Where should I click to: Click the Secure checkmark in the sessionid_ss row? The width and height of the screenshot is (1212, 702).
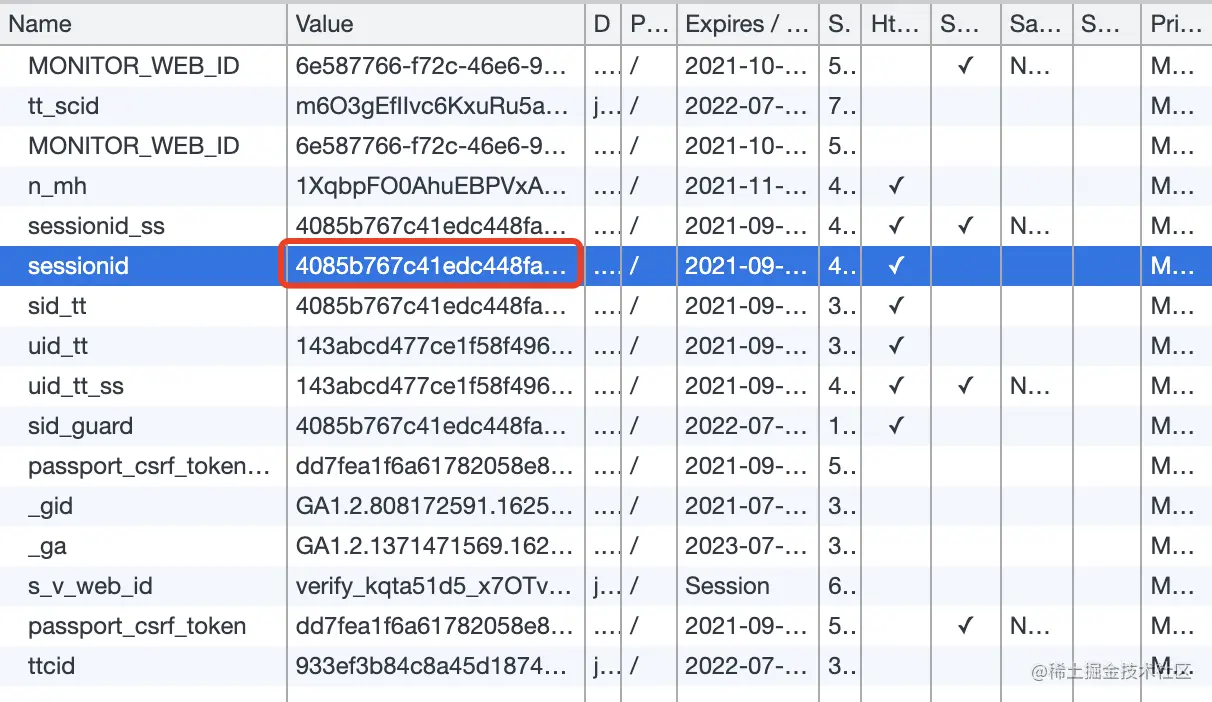[965, 226]
